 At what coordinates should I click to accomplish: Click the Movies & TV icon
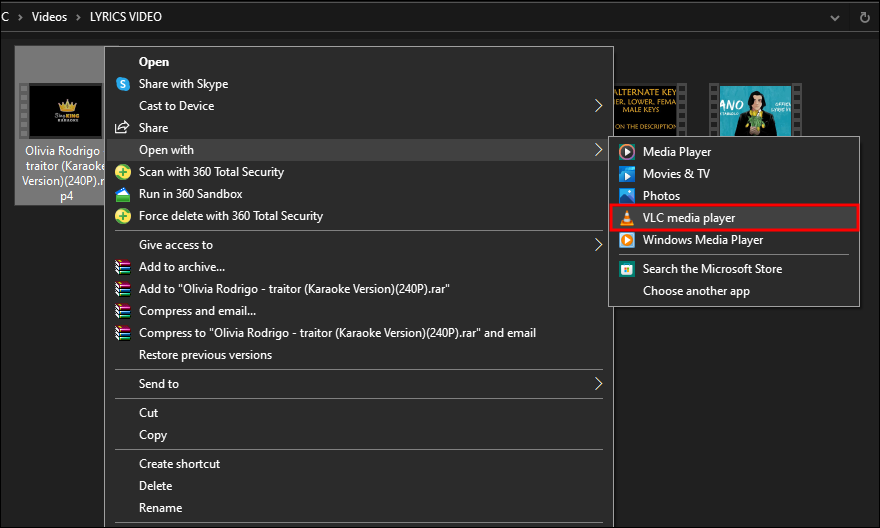pos(627,174)
